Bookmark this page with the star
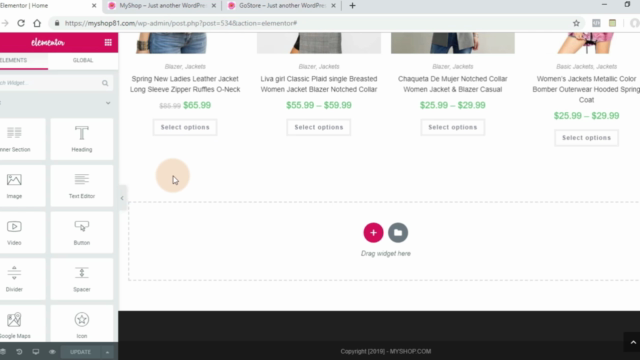Screen dimensions: 640x360 tap(576, 23)
